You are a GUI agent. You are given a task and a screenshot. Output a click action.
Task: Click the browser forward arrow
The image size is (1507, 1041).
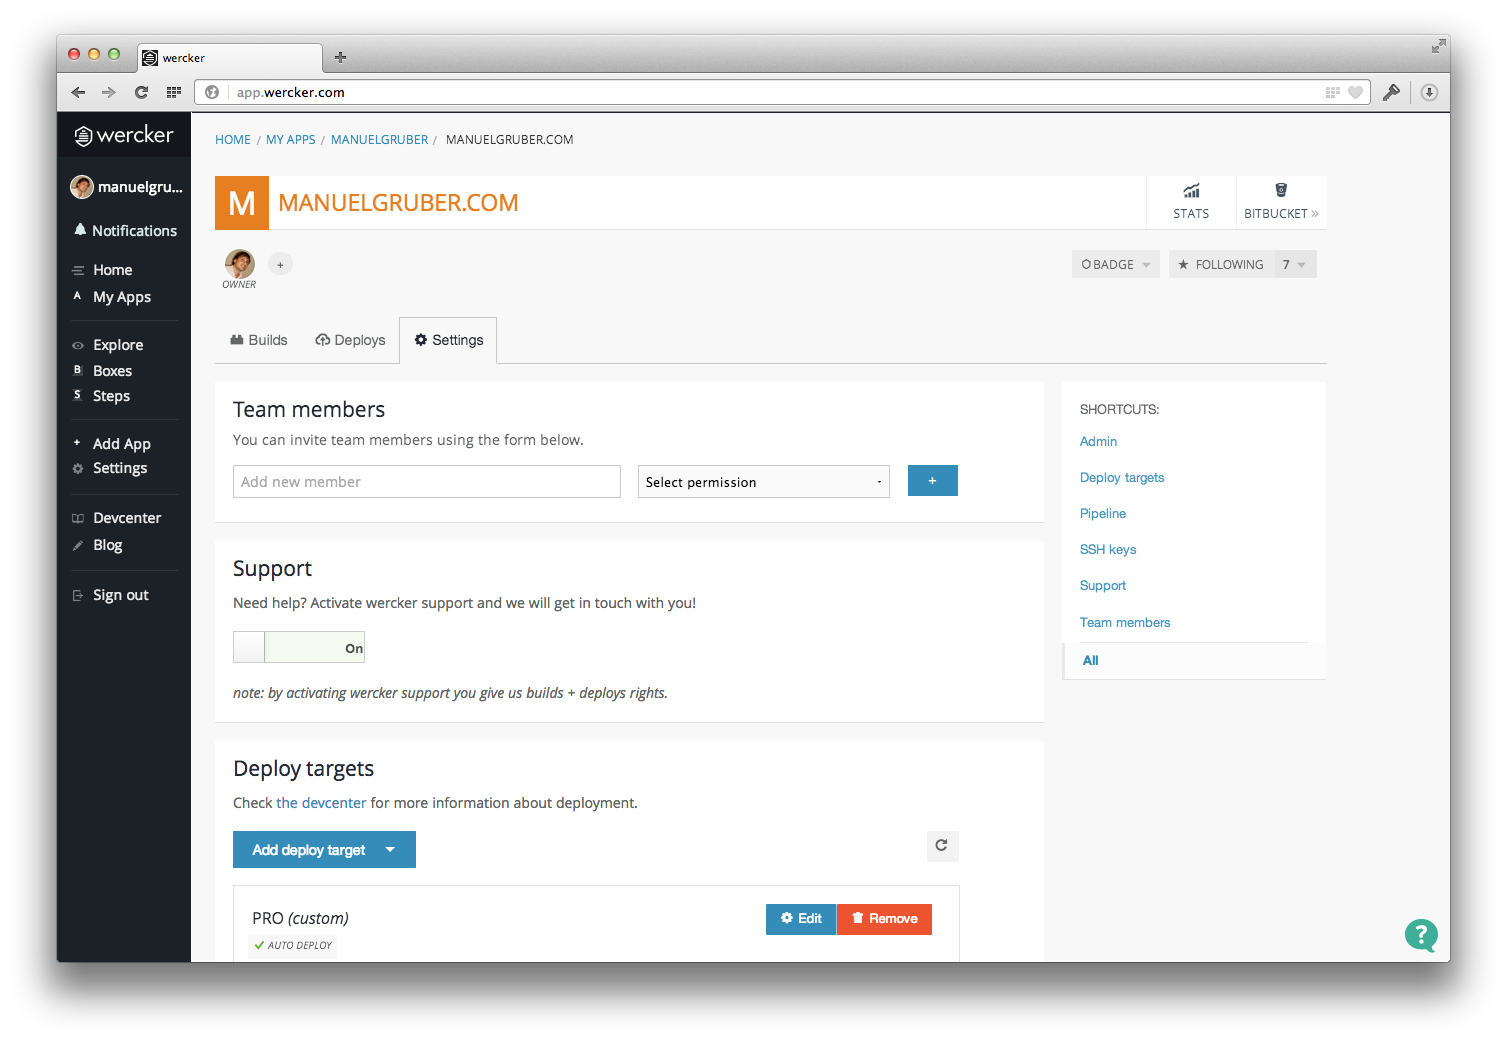point(109,92)
